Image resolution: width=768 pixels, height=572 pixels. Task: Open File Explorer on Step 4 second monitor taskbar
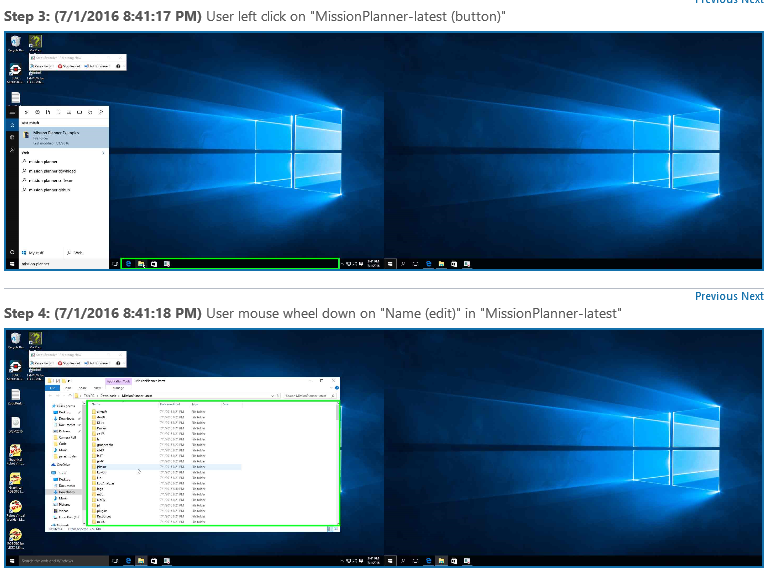click(441, 561)
